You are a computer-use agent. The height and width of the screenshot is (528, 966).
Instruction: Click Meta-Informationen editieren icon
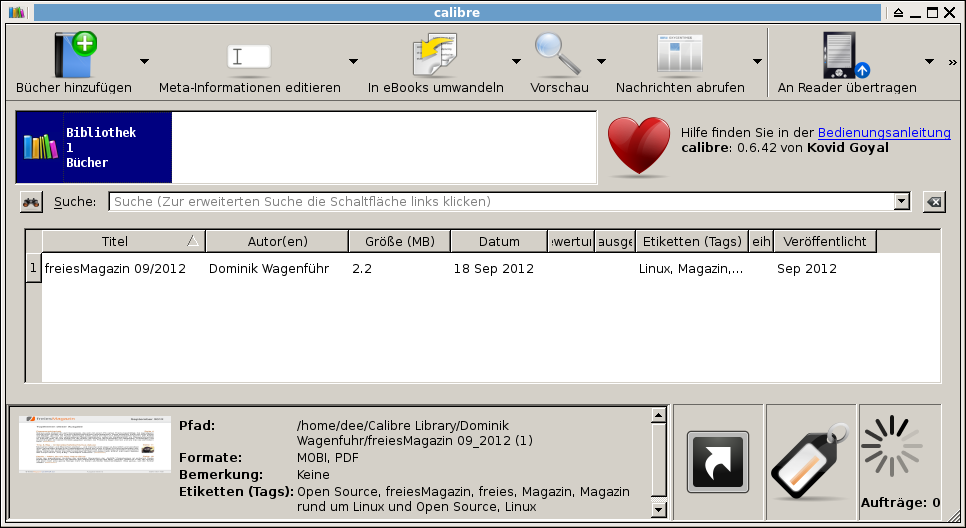pos(249,56)
